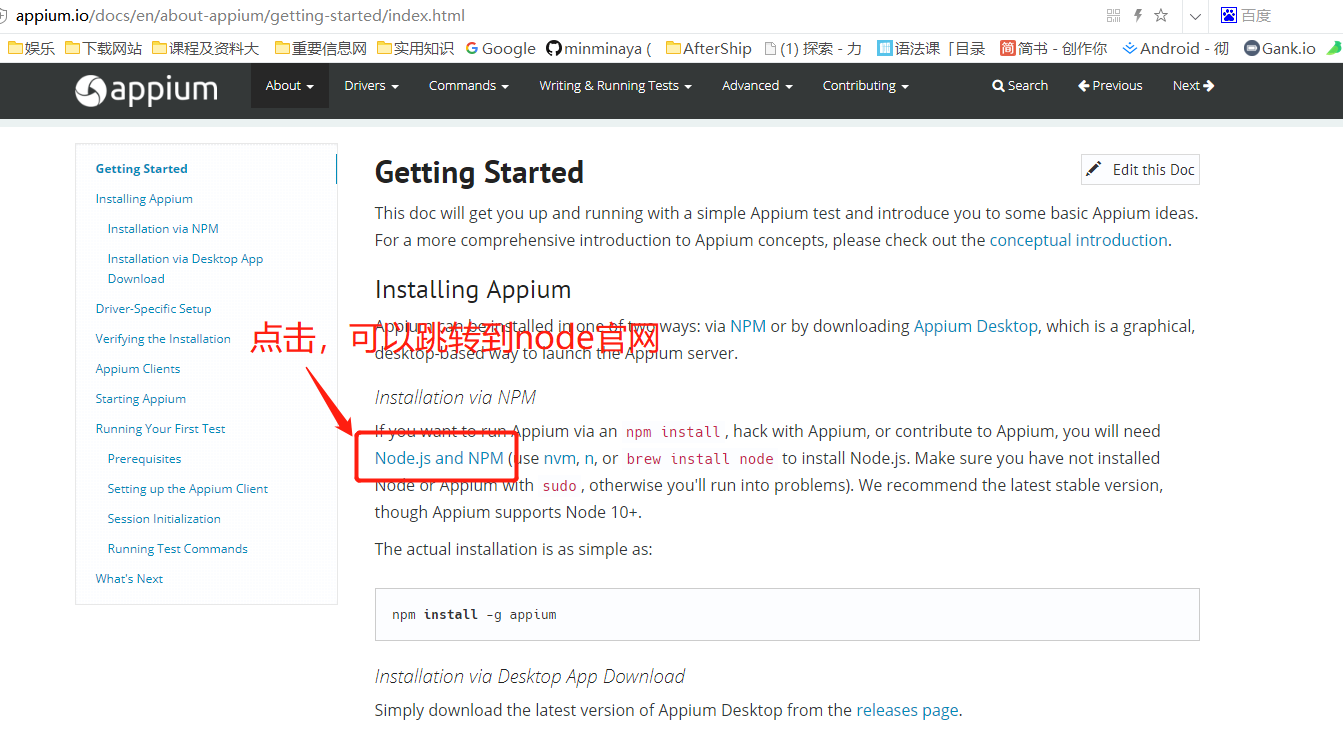Click the brew install node code text
Screen dimensions: 1343x749
[700, 459]
